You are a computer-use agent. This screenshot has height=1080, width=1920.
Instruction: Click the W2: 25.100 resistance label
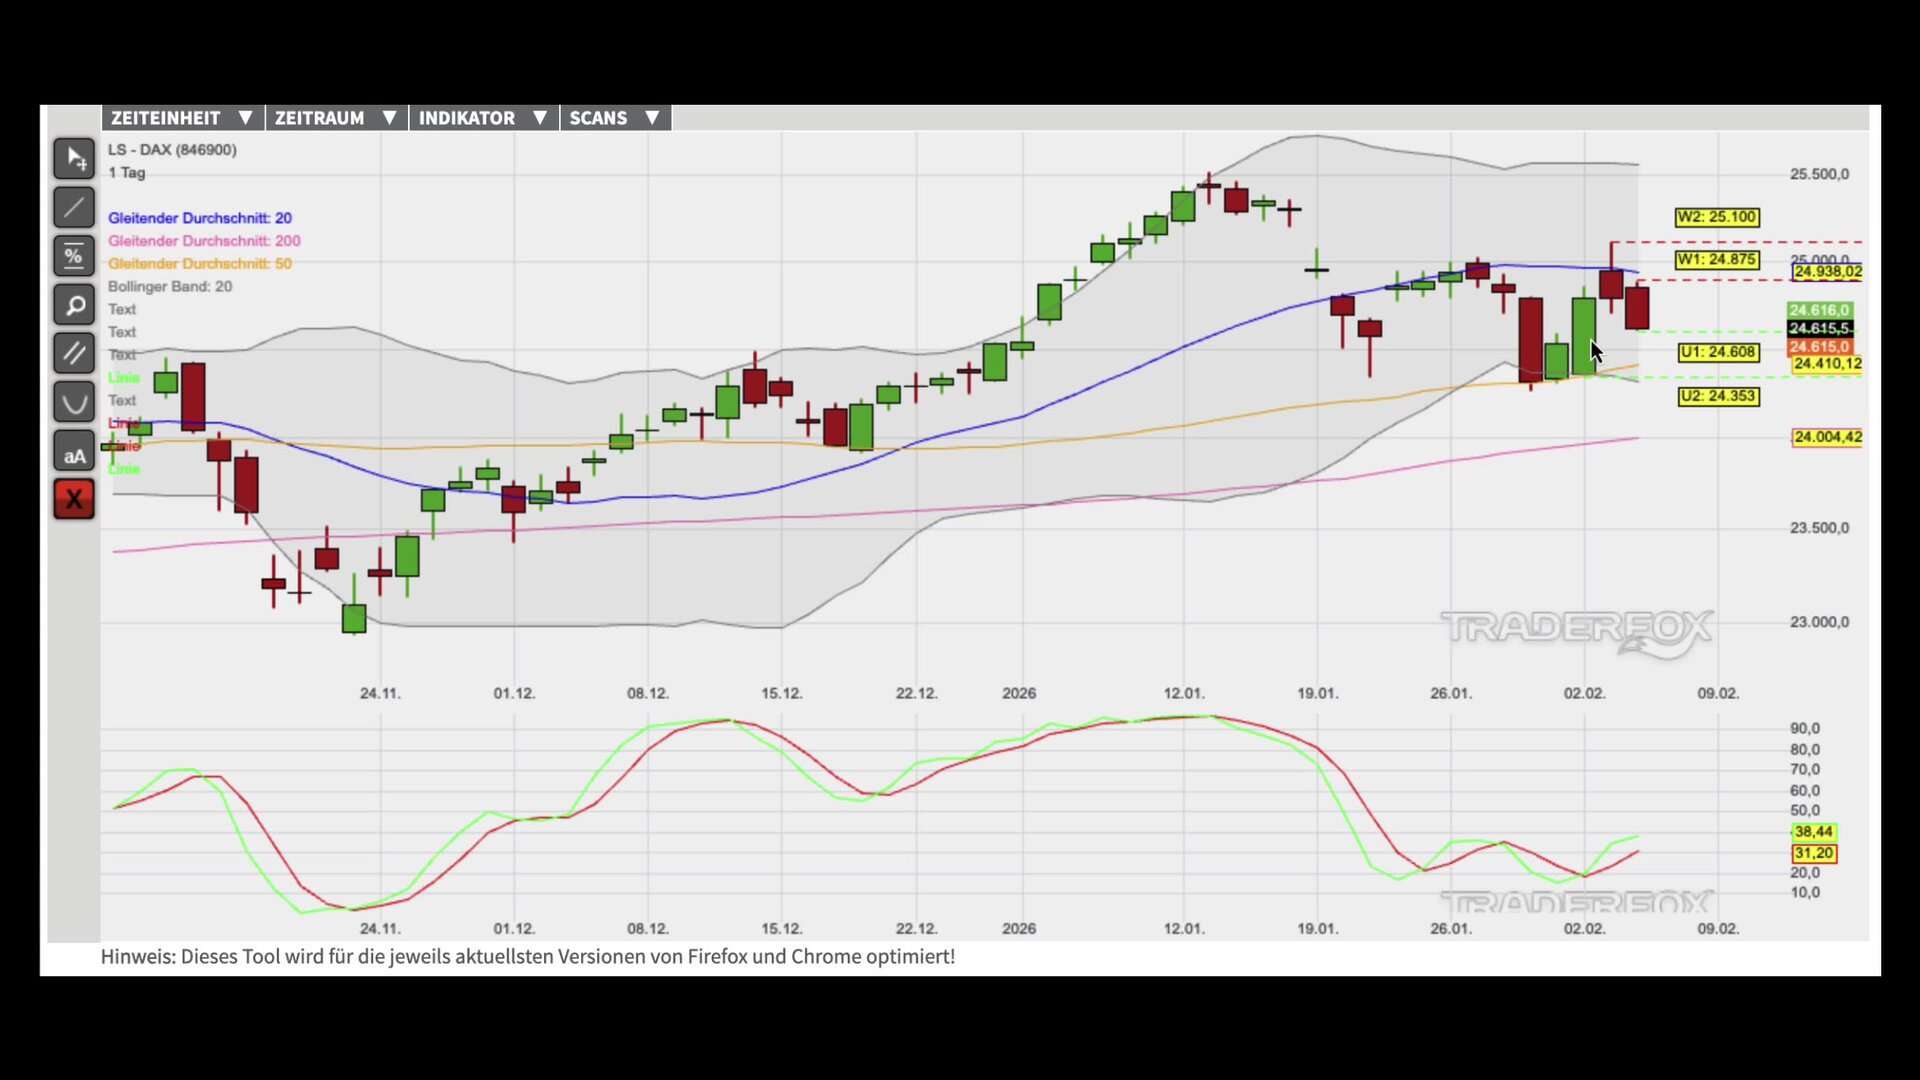(x=1717, y=217)
